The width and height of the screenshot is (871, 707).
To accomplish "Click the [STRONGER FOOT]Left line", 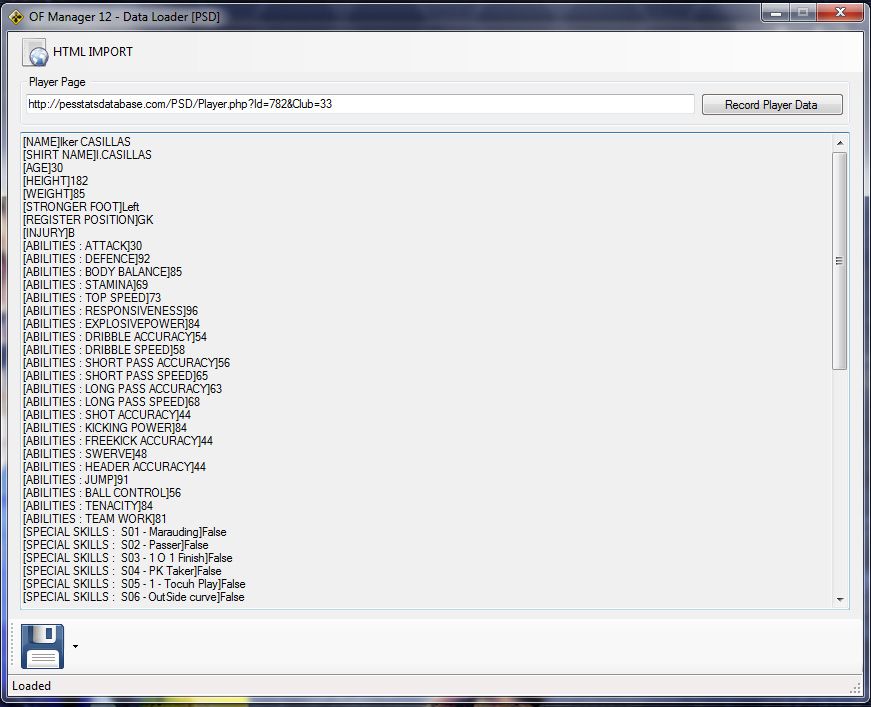I will (x=81, y=207).
